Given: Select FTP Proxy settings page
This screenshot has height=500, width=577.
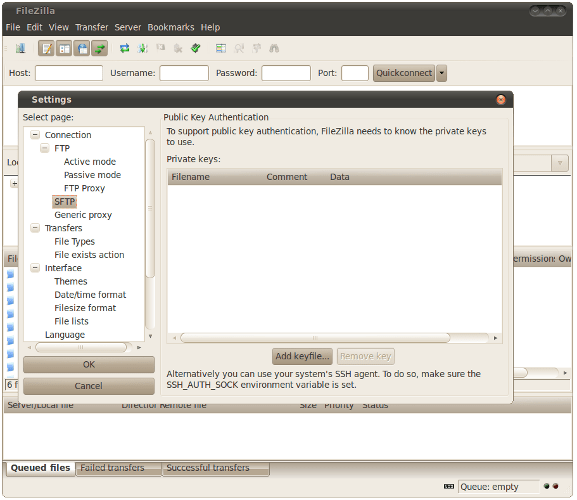Looking at the screenshot, I should click(x=84, y=188).
